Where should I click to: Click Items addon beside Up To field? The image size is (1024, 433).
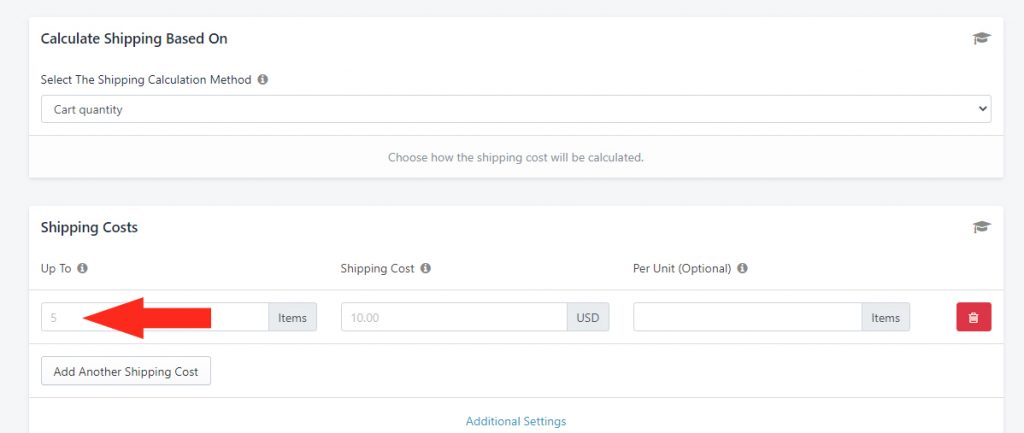293,317
